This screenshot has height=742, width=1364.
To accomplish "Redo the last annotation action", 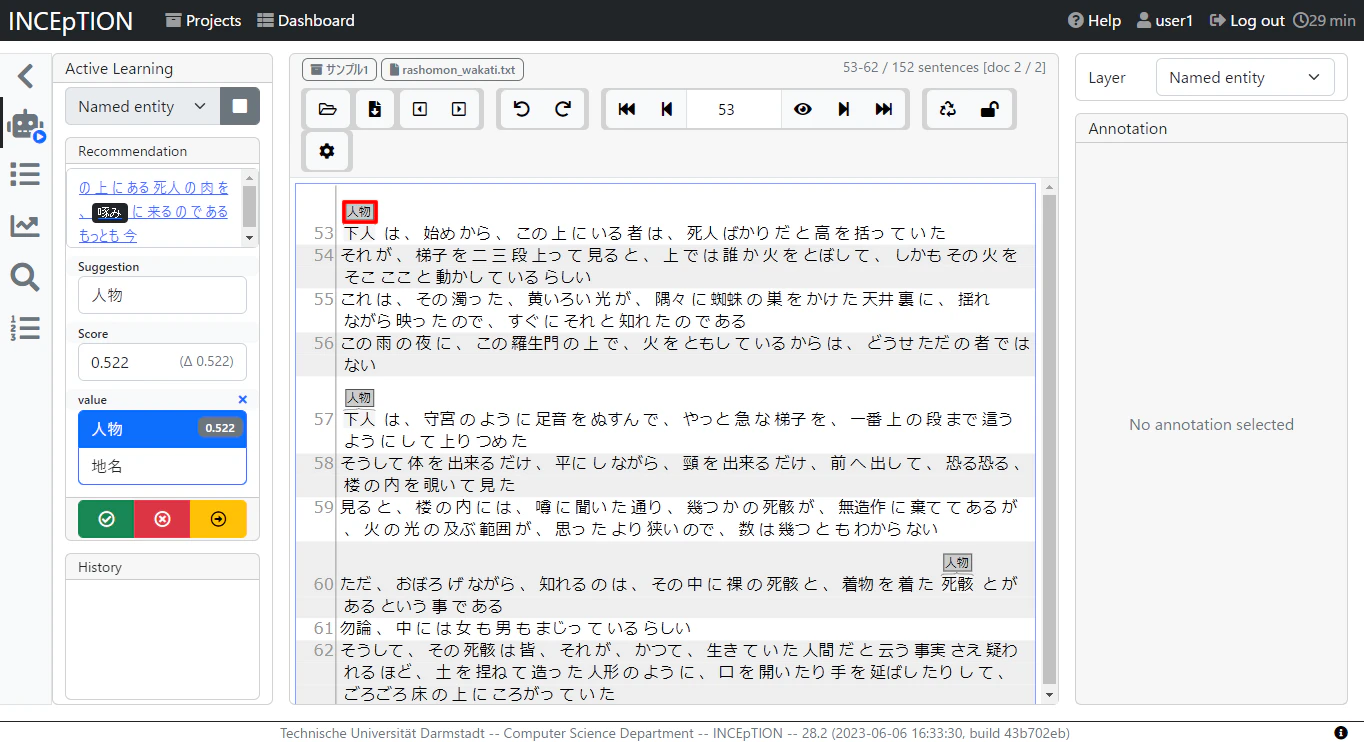I will coord(563,109).
